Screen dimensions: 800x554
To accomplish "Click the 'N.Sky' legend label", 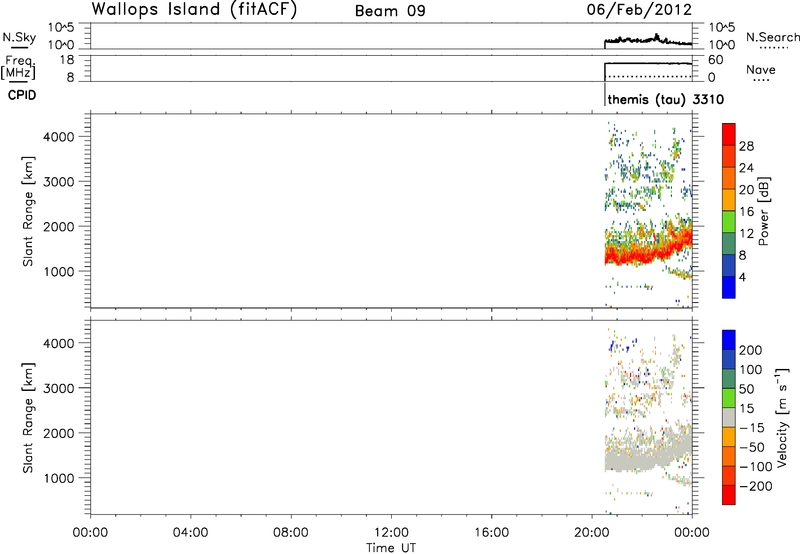I will (x=19, y=37).
